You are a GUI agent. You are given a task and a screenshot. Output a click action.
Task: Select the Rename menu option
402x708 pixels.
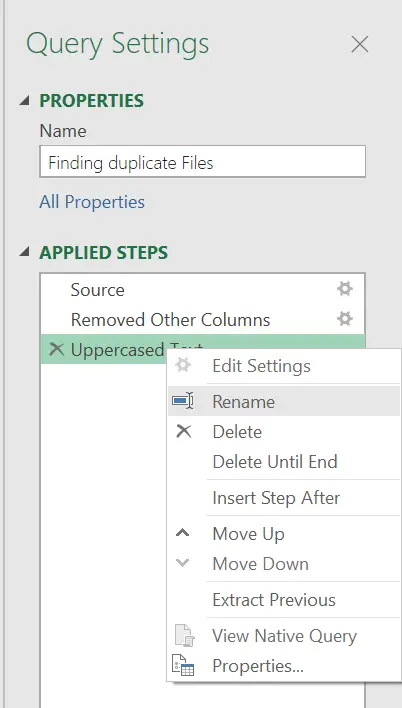pyautogui.click(x=243, y=401)
